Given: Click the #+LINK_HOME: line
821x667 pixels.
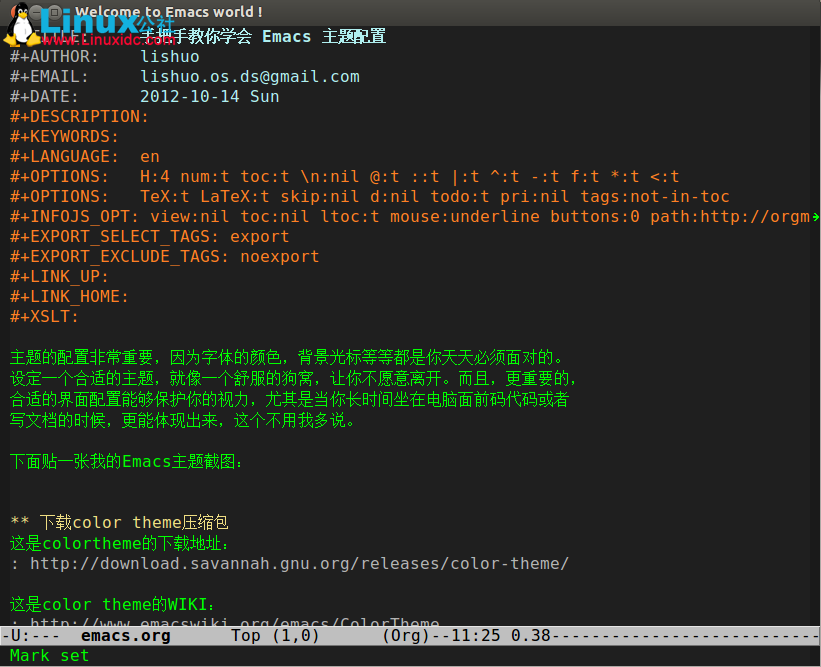Looking at the screenshot, I should (x=69, y=296).
